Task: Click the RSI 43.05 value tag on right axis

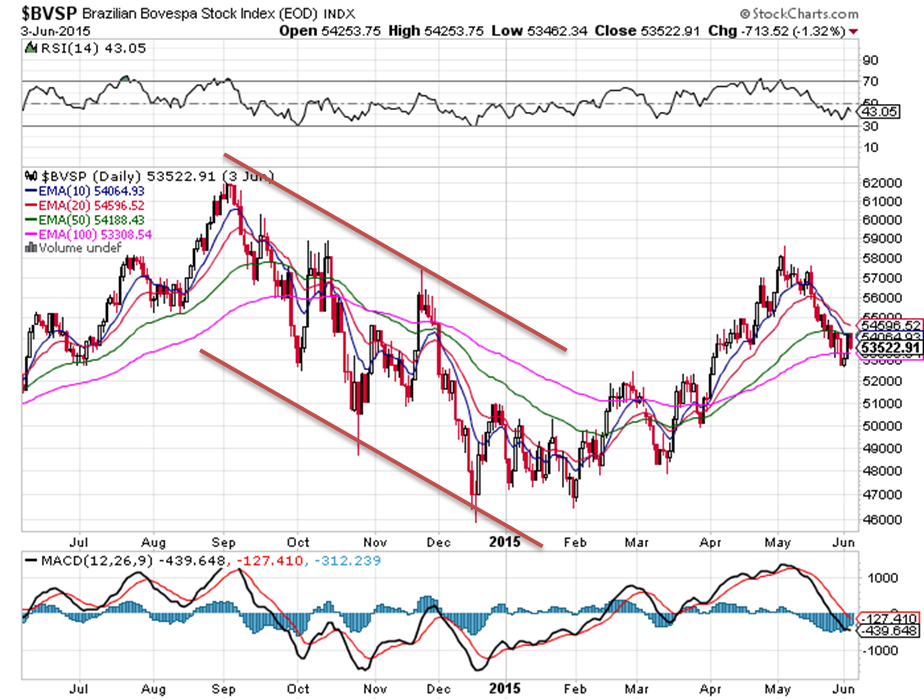Action: click(879, 114)
